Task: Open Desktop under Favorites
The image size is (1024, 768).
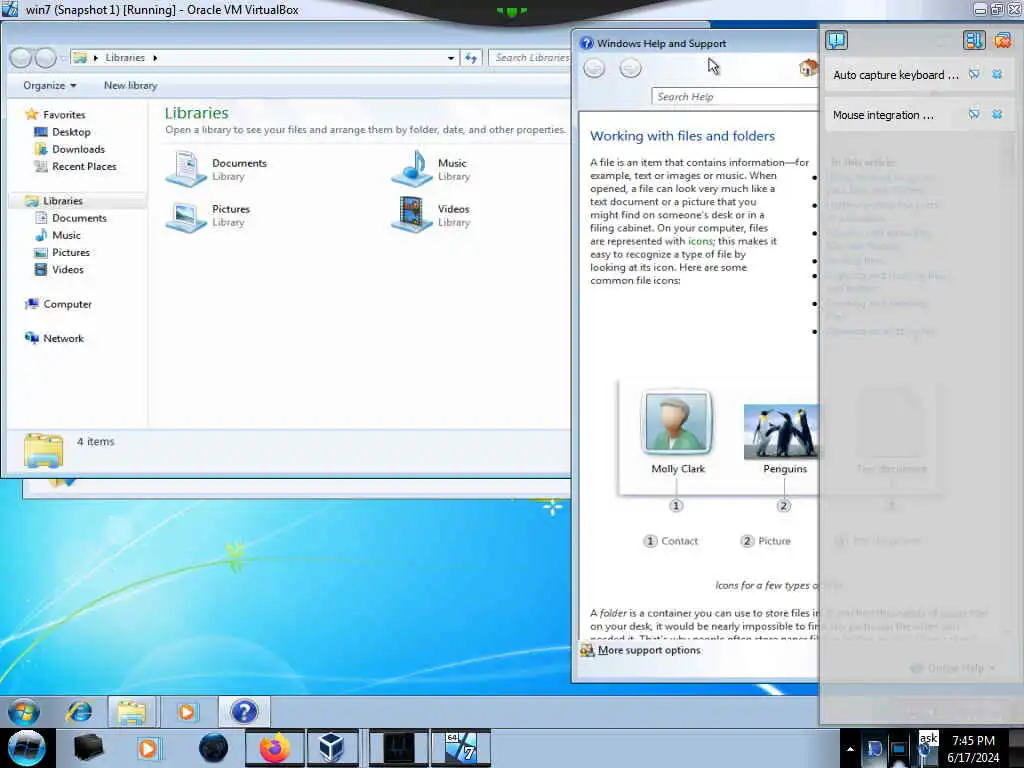Action: tap(71, 132)
